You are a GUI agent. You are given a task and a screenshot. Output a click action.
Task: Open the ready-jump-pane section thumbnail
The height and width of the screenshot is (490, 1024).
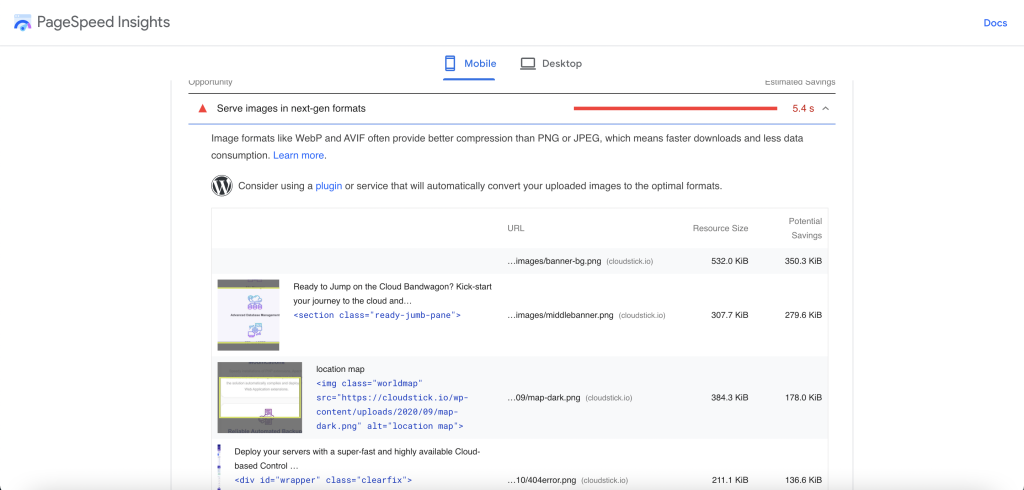248,314
